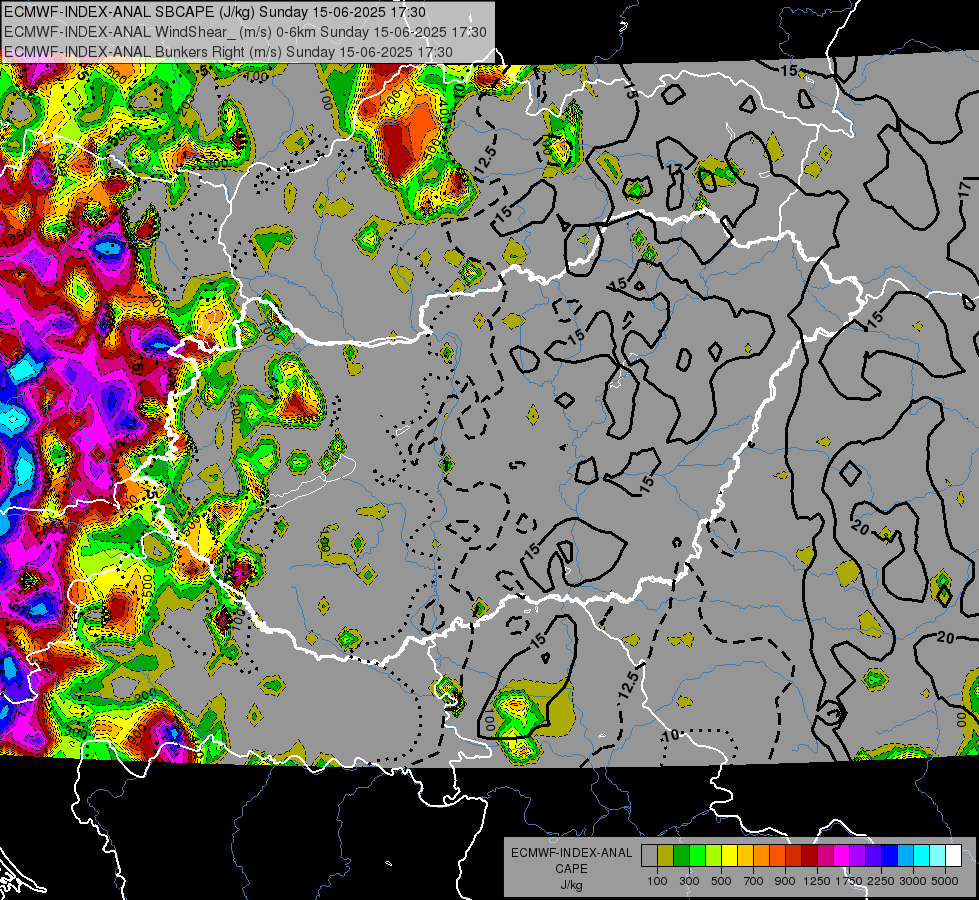This screenshot has width=979, height=900.
Task: Click the 900 tick label on legend
Action: (785, 881)
